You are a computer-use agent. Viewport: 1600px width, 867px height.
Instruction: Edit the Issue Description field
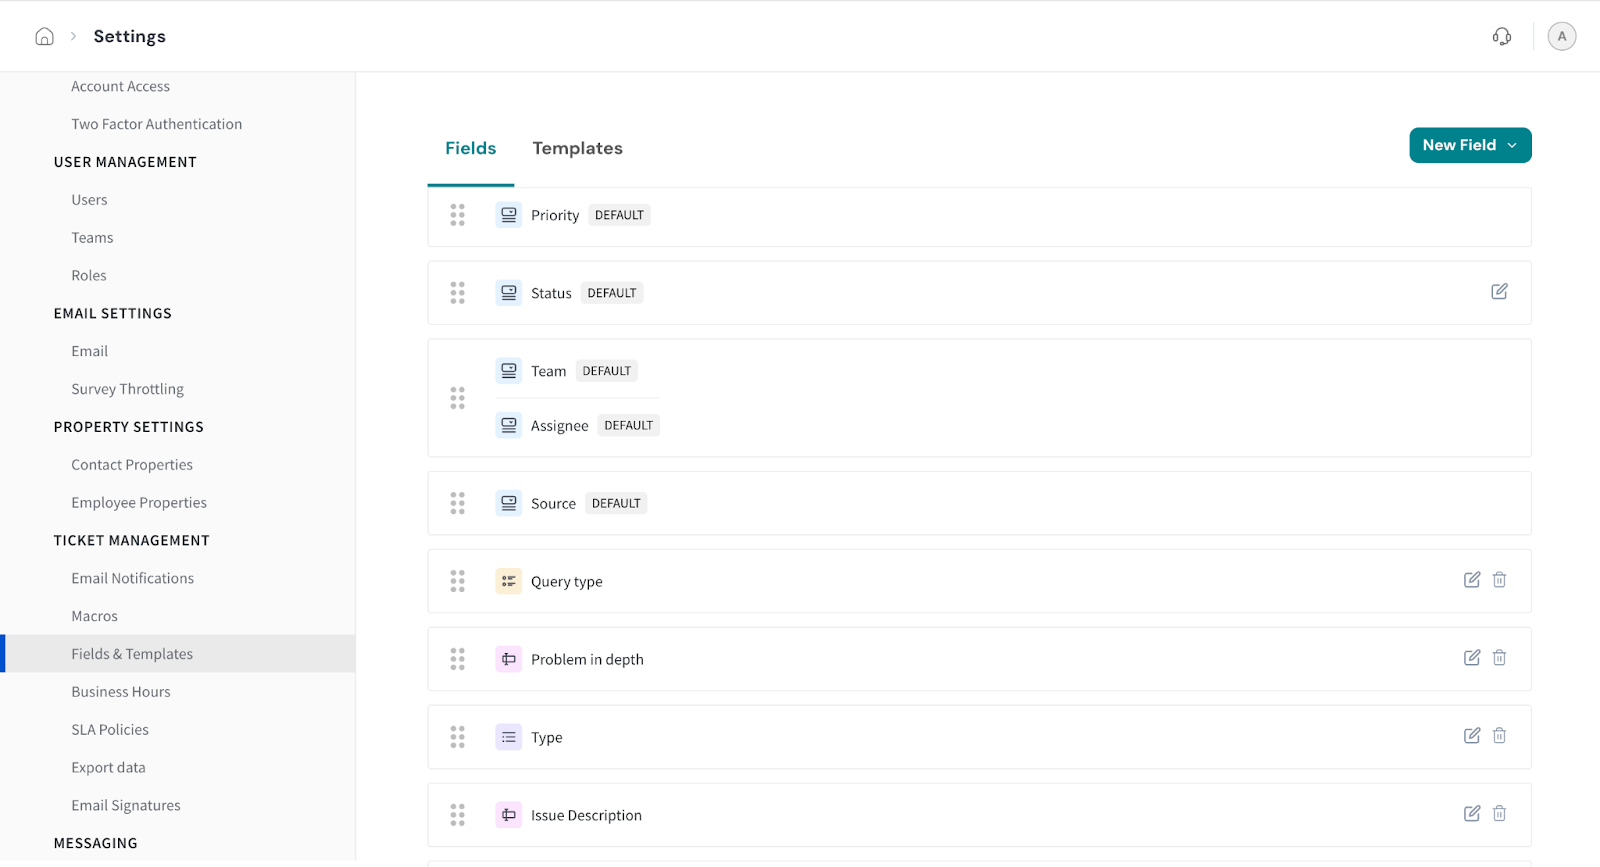pyautogui.click(x=1471, y=814)
